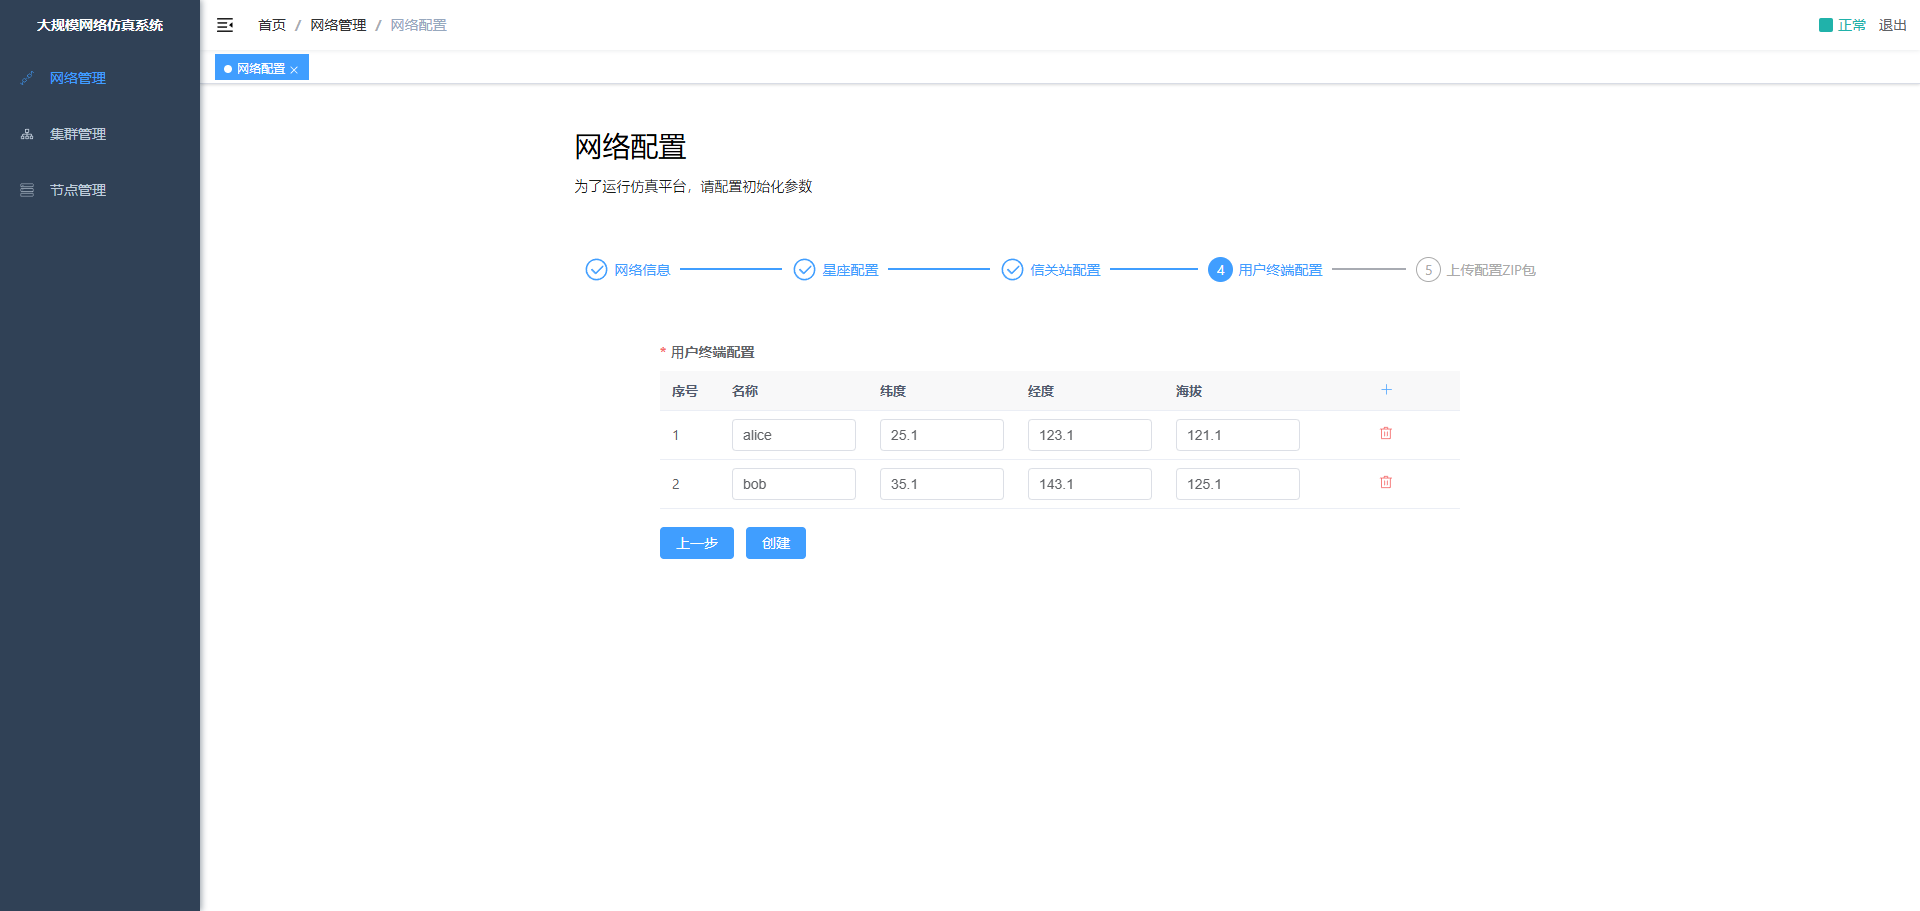Select the 网络配置 page tab

(260, 69)
